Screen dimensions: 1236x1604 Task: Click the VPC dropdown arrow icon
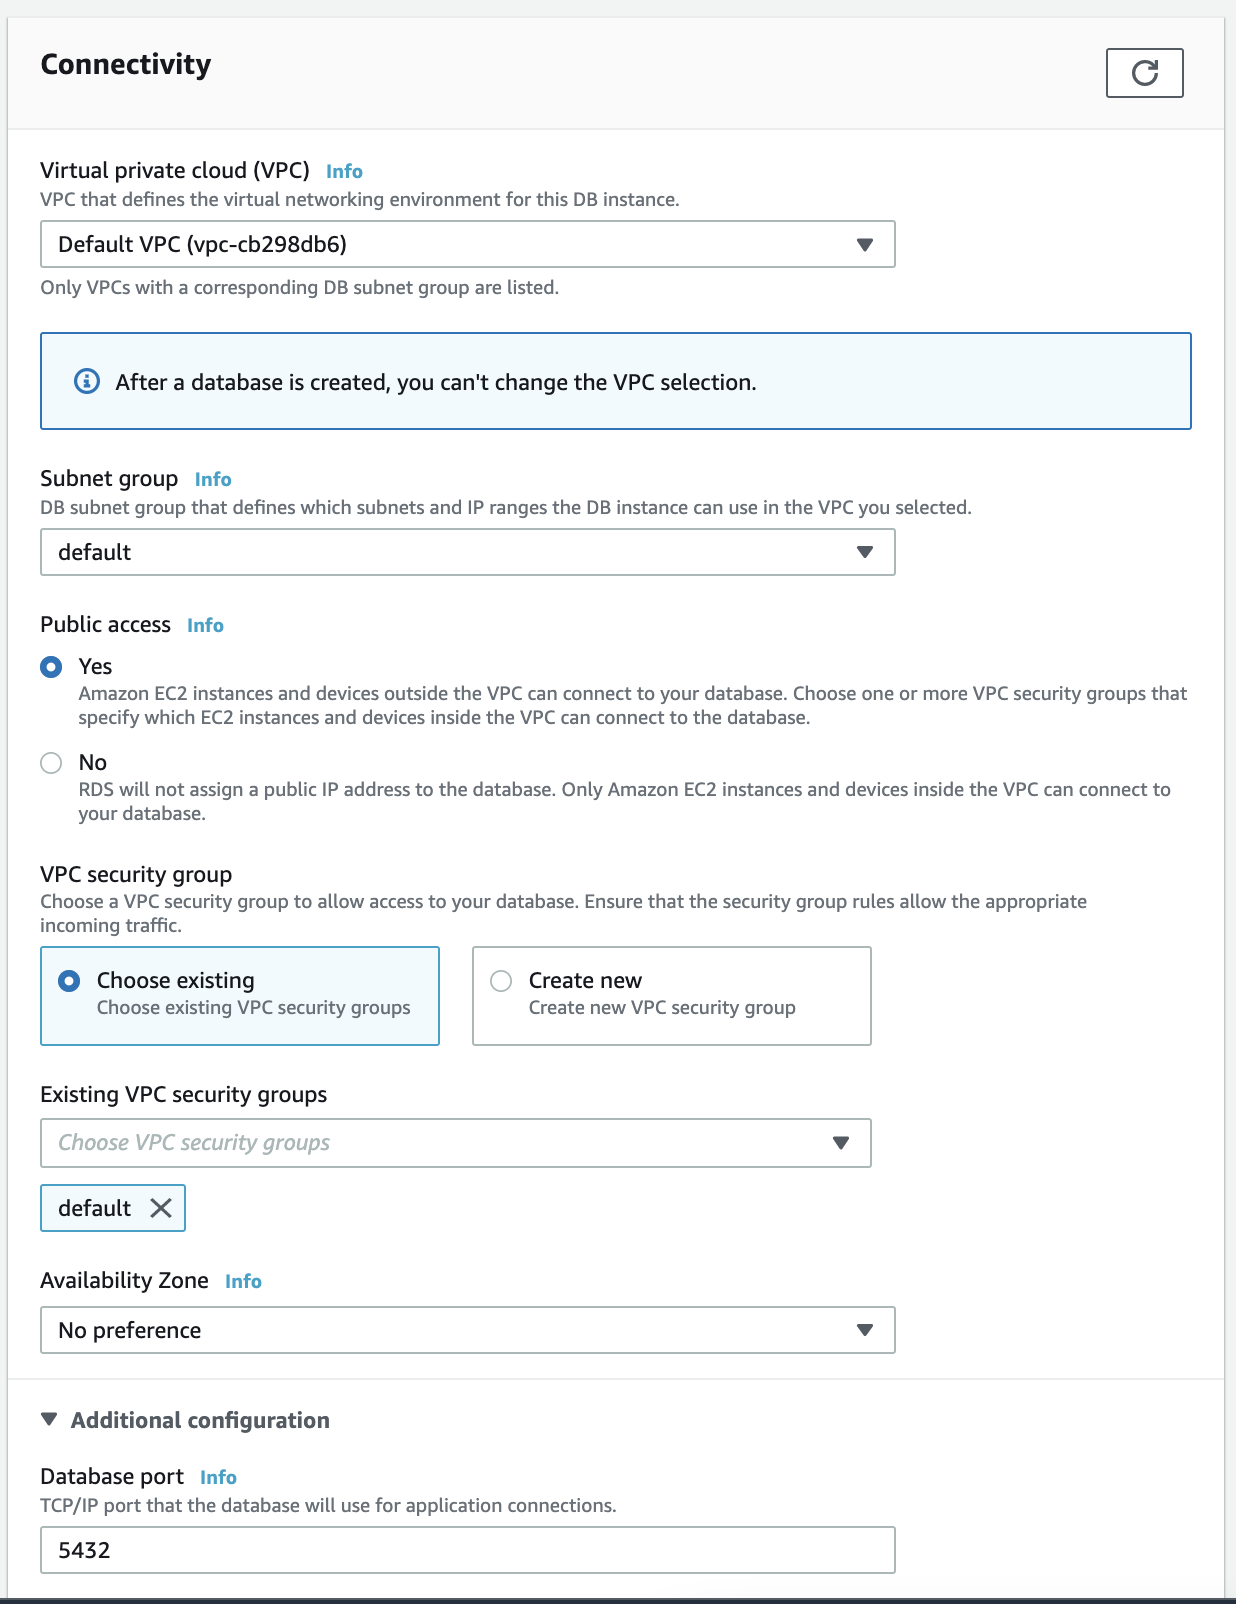pos(865,244)
